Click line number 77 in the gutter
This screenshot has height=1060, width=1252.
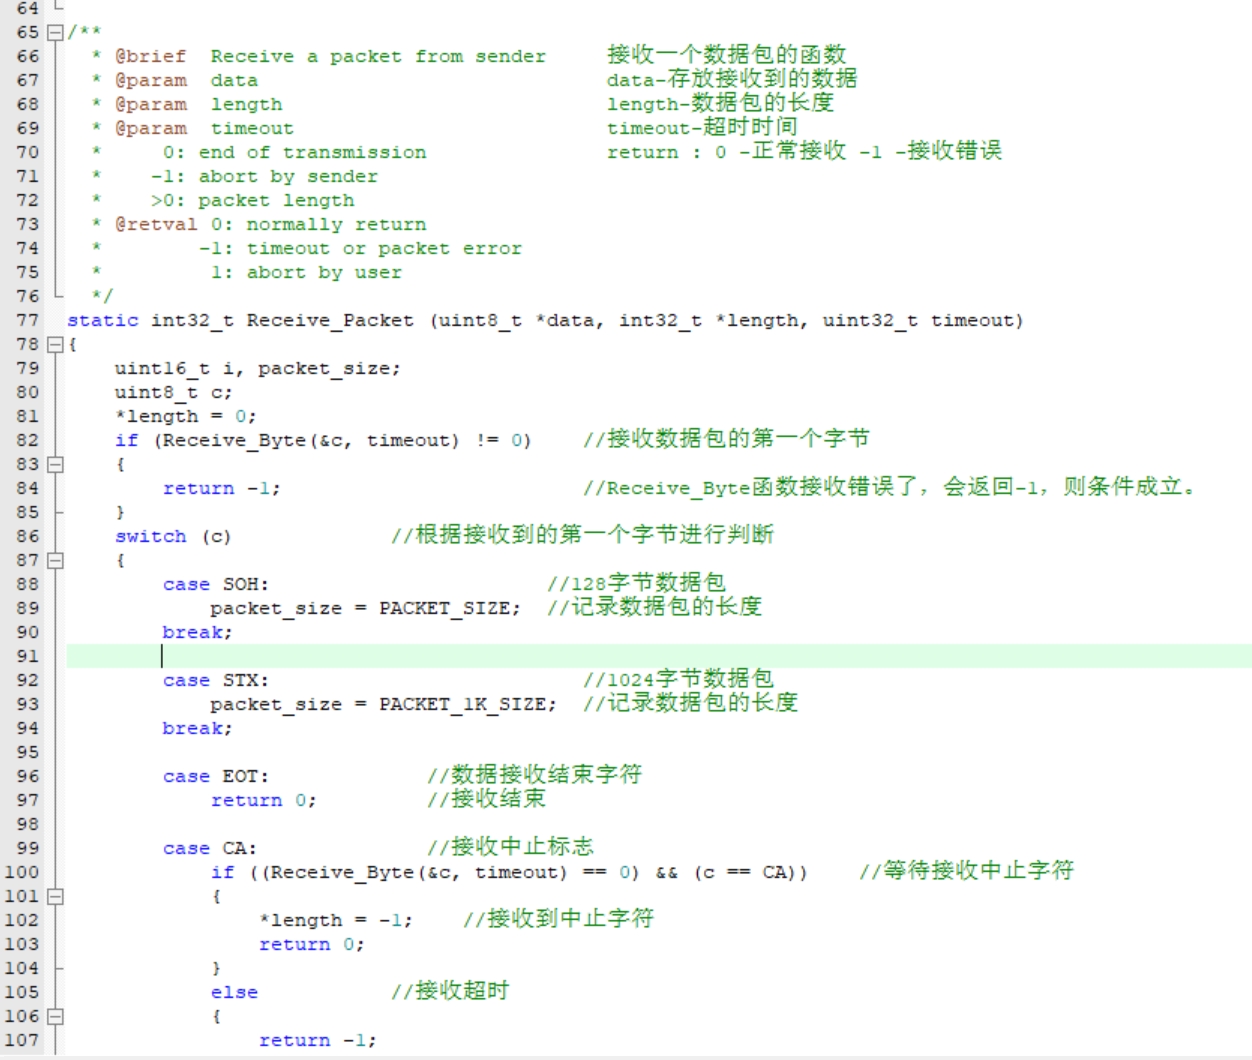coord(28,320)
